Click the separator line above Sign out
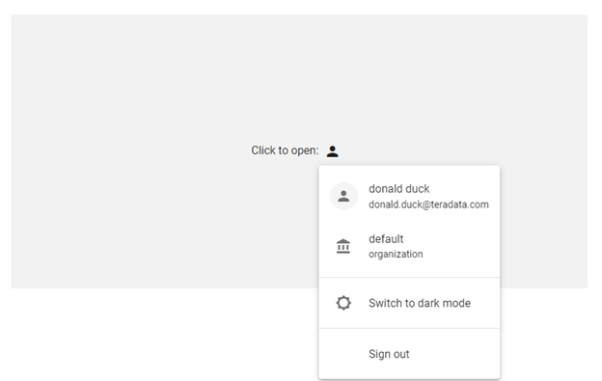Viewport: 602px width, 381px height. point(409,328)
